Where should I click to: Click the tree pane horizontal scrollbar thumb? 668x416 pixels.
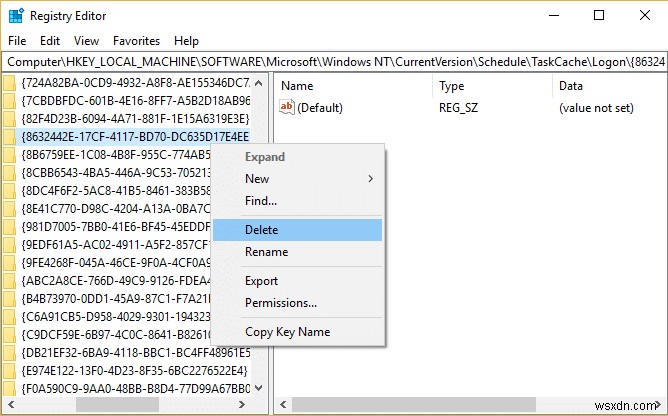(x=117, y=404)
